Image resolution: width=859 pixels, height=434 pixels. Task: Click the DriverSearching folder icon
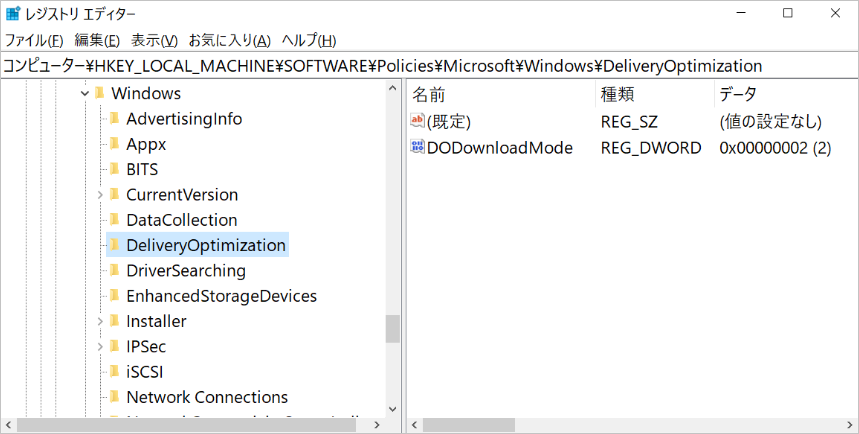pos(114,270)
